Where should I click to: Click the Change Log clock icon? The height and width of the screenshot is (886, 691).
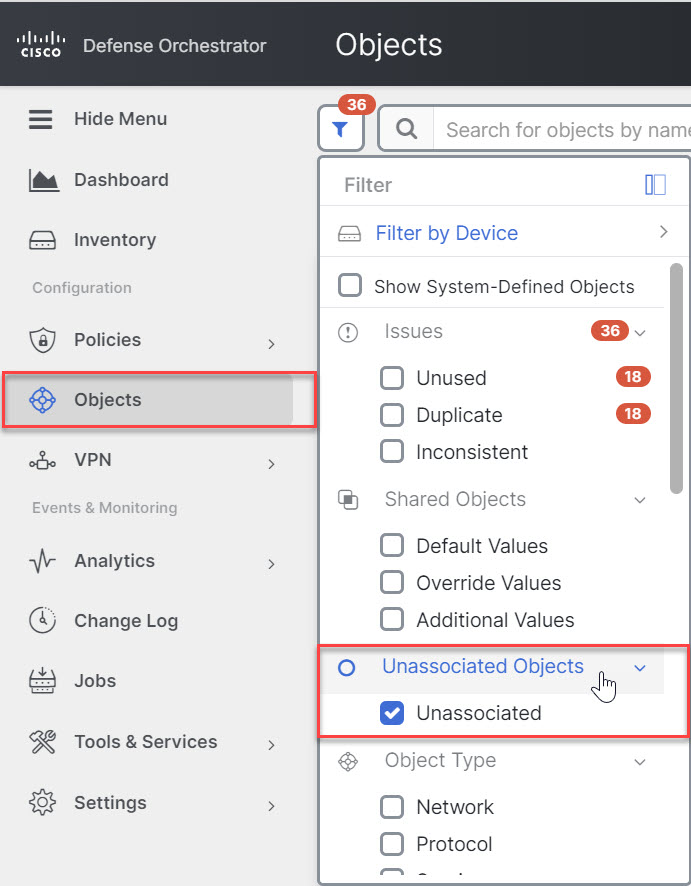pos(43,621)
